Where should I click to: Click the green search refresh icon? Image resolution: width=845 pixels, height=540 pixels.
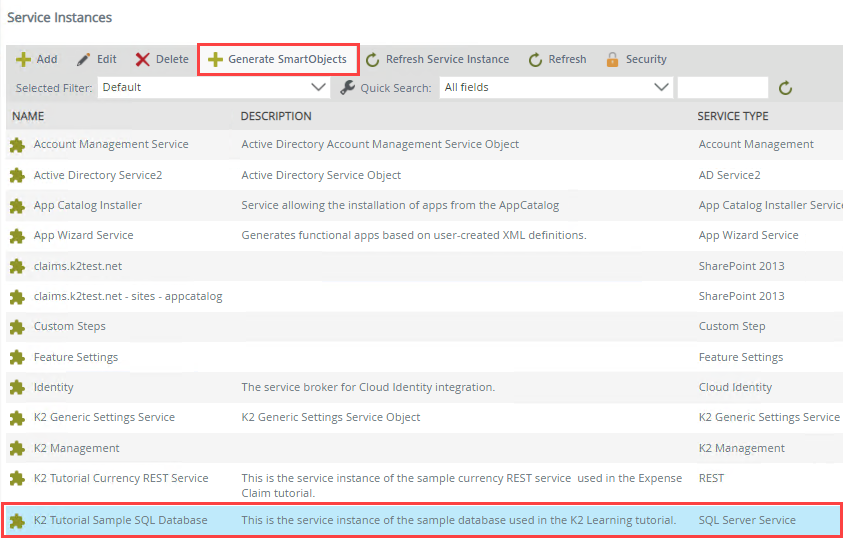click(x=785, y=88)
